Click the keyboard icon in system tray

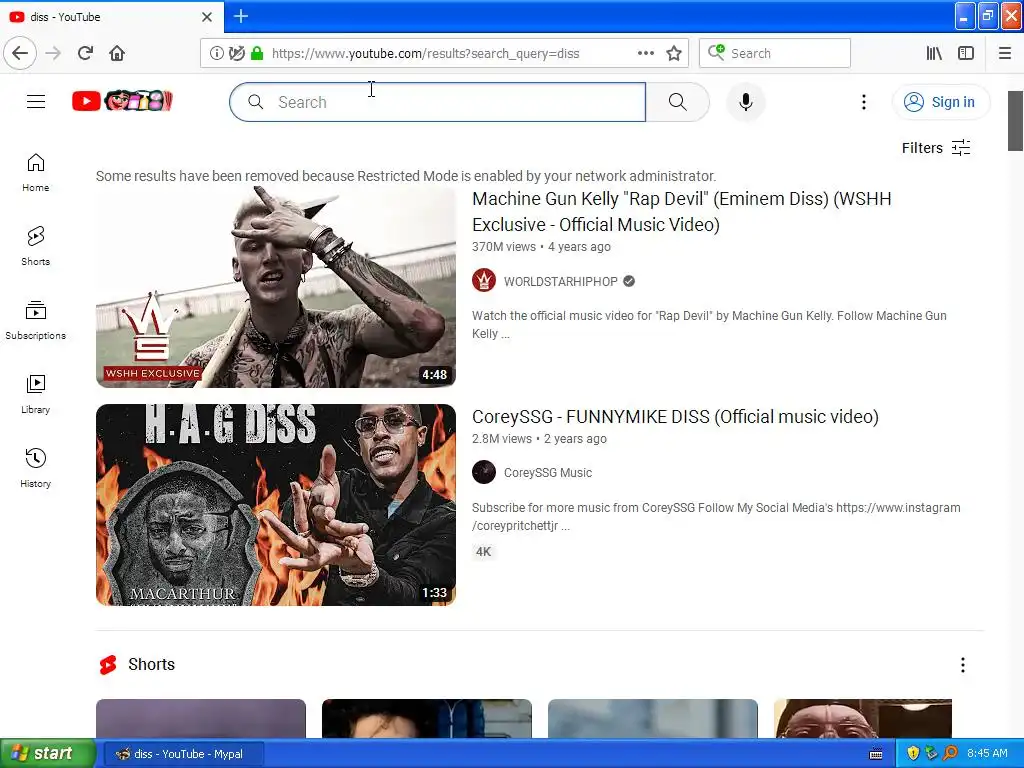[x=876, y=754]
